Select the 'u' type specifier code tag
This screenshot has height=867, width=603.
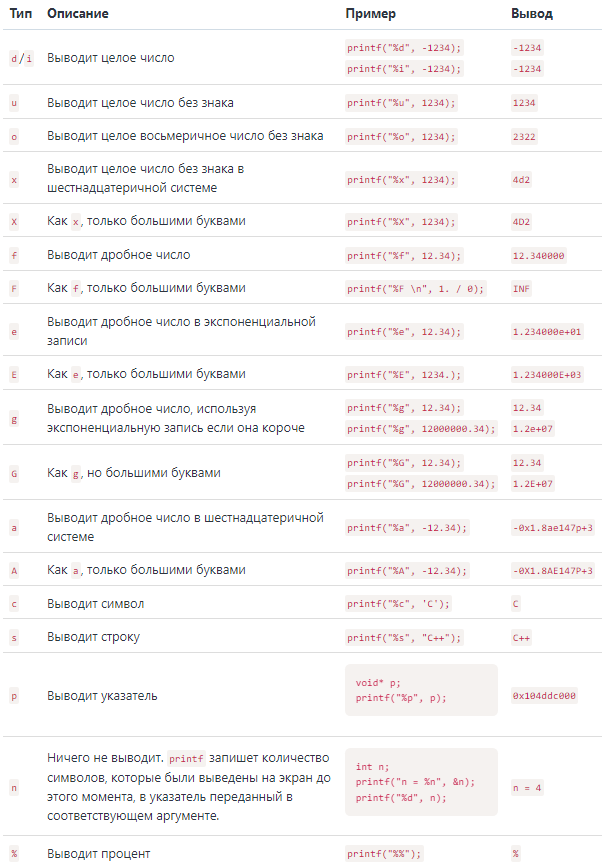pyautogui.click(x=14, y=103)
